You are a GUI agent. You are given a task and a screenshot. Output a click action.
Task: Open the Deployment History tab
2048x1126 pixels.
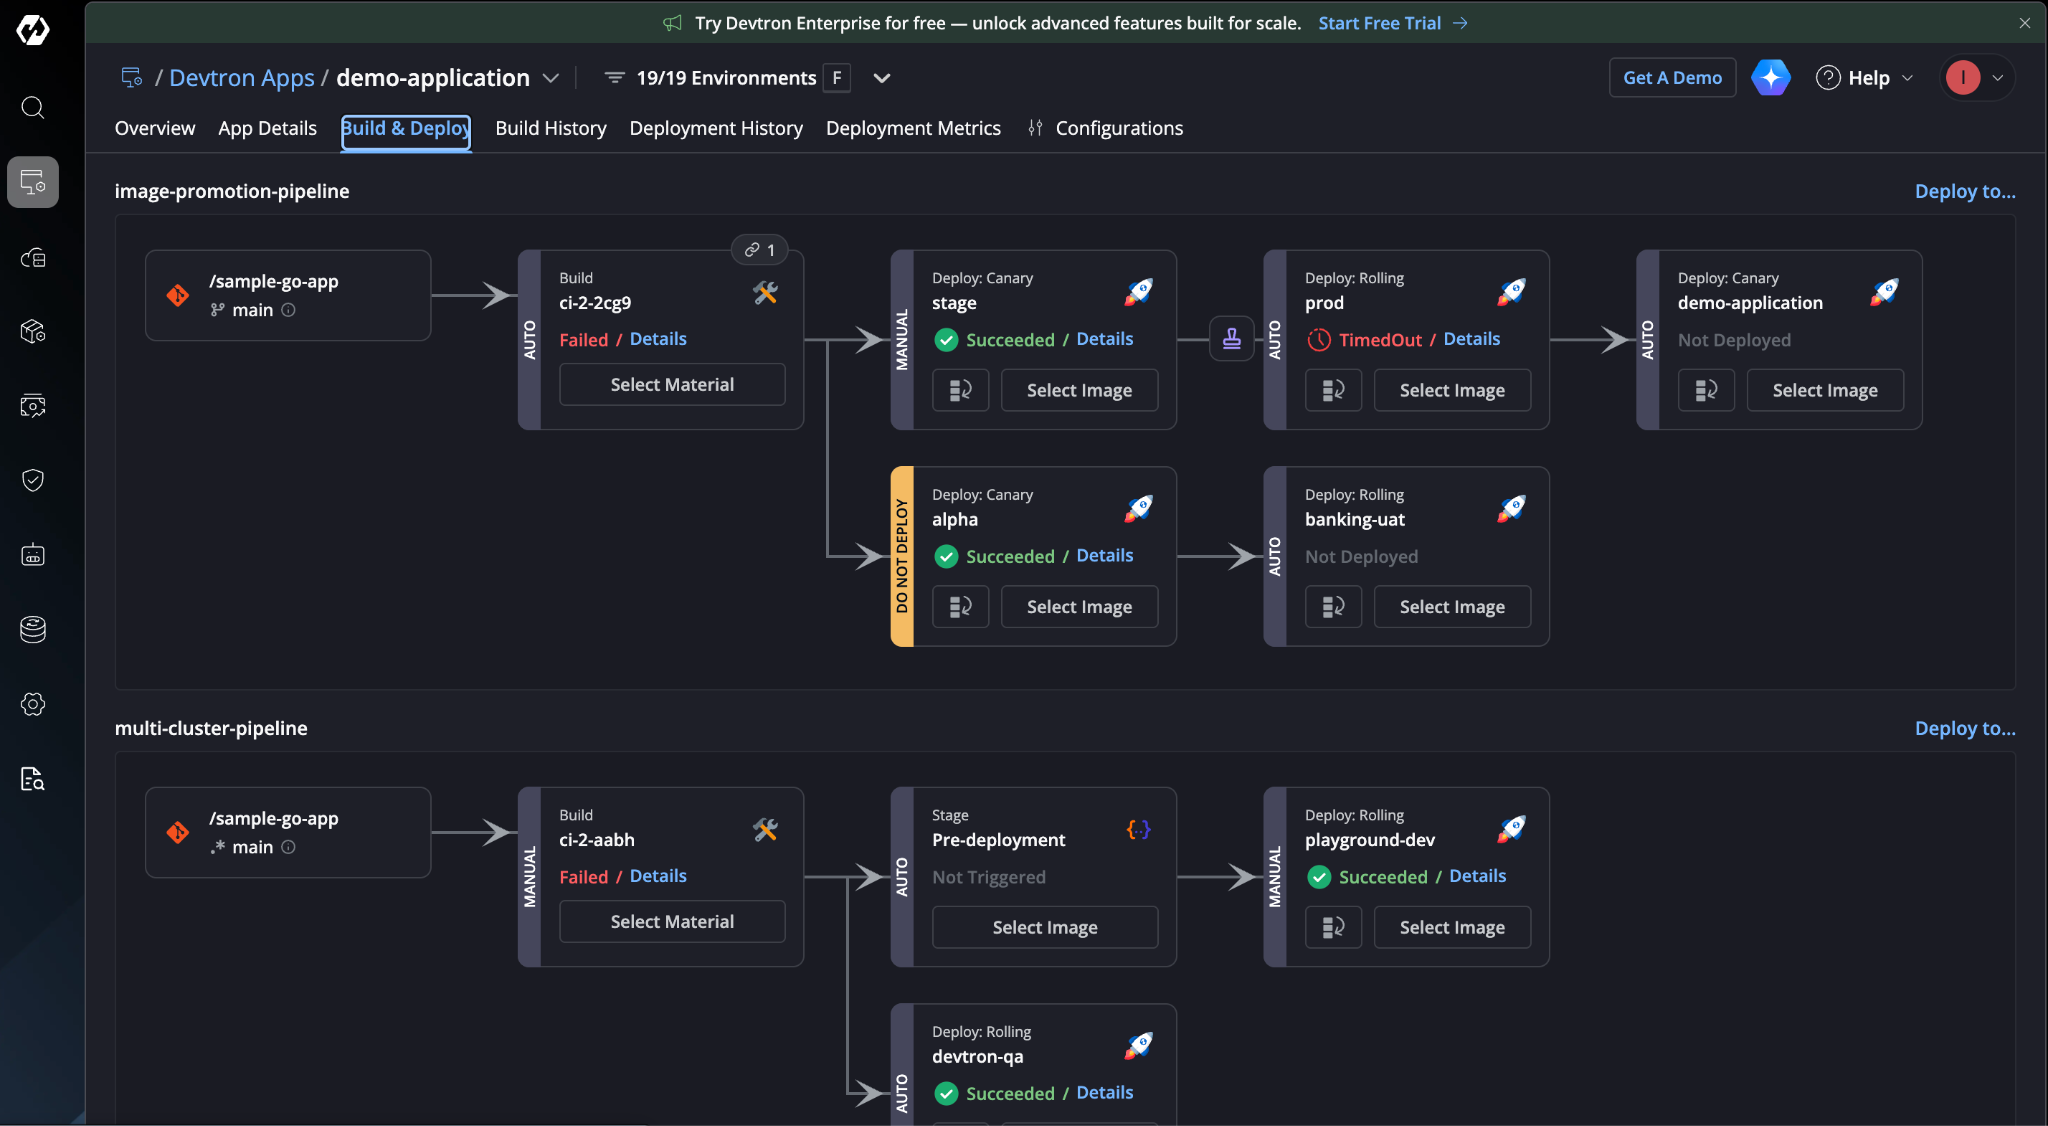716,128
